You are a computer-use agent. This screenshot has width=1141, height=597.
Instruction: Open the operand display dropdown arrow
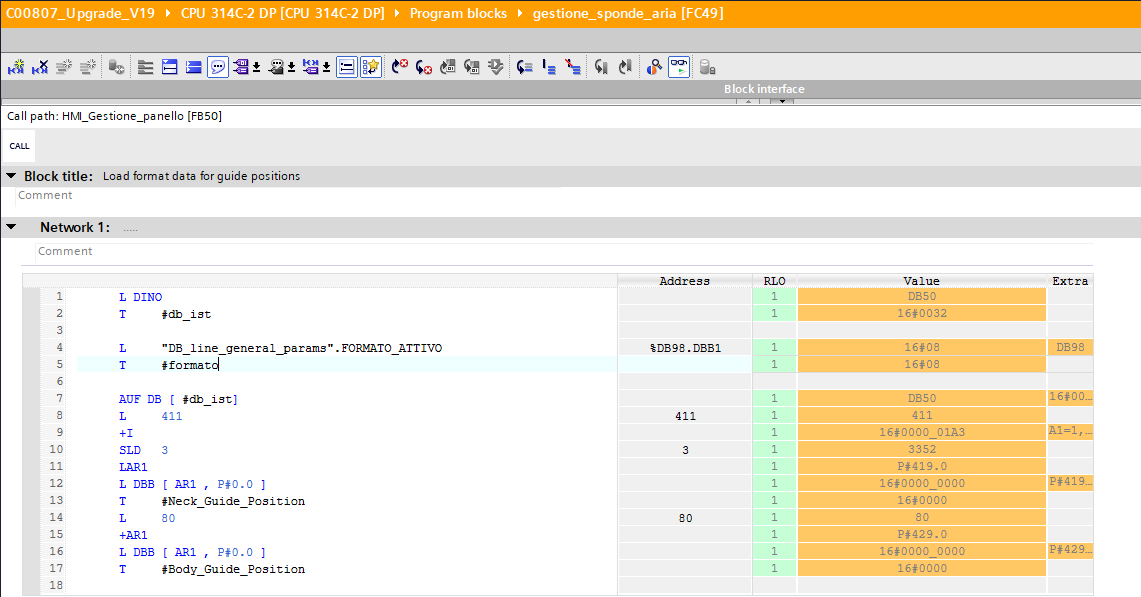click(256, 68)
